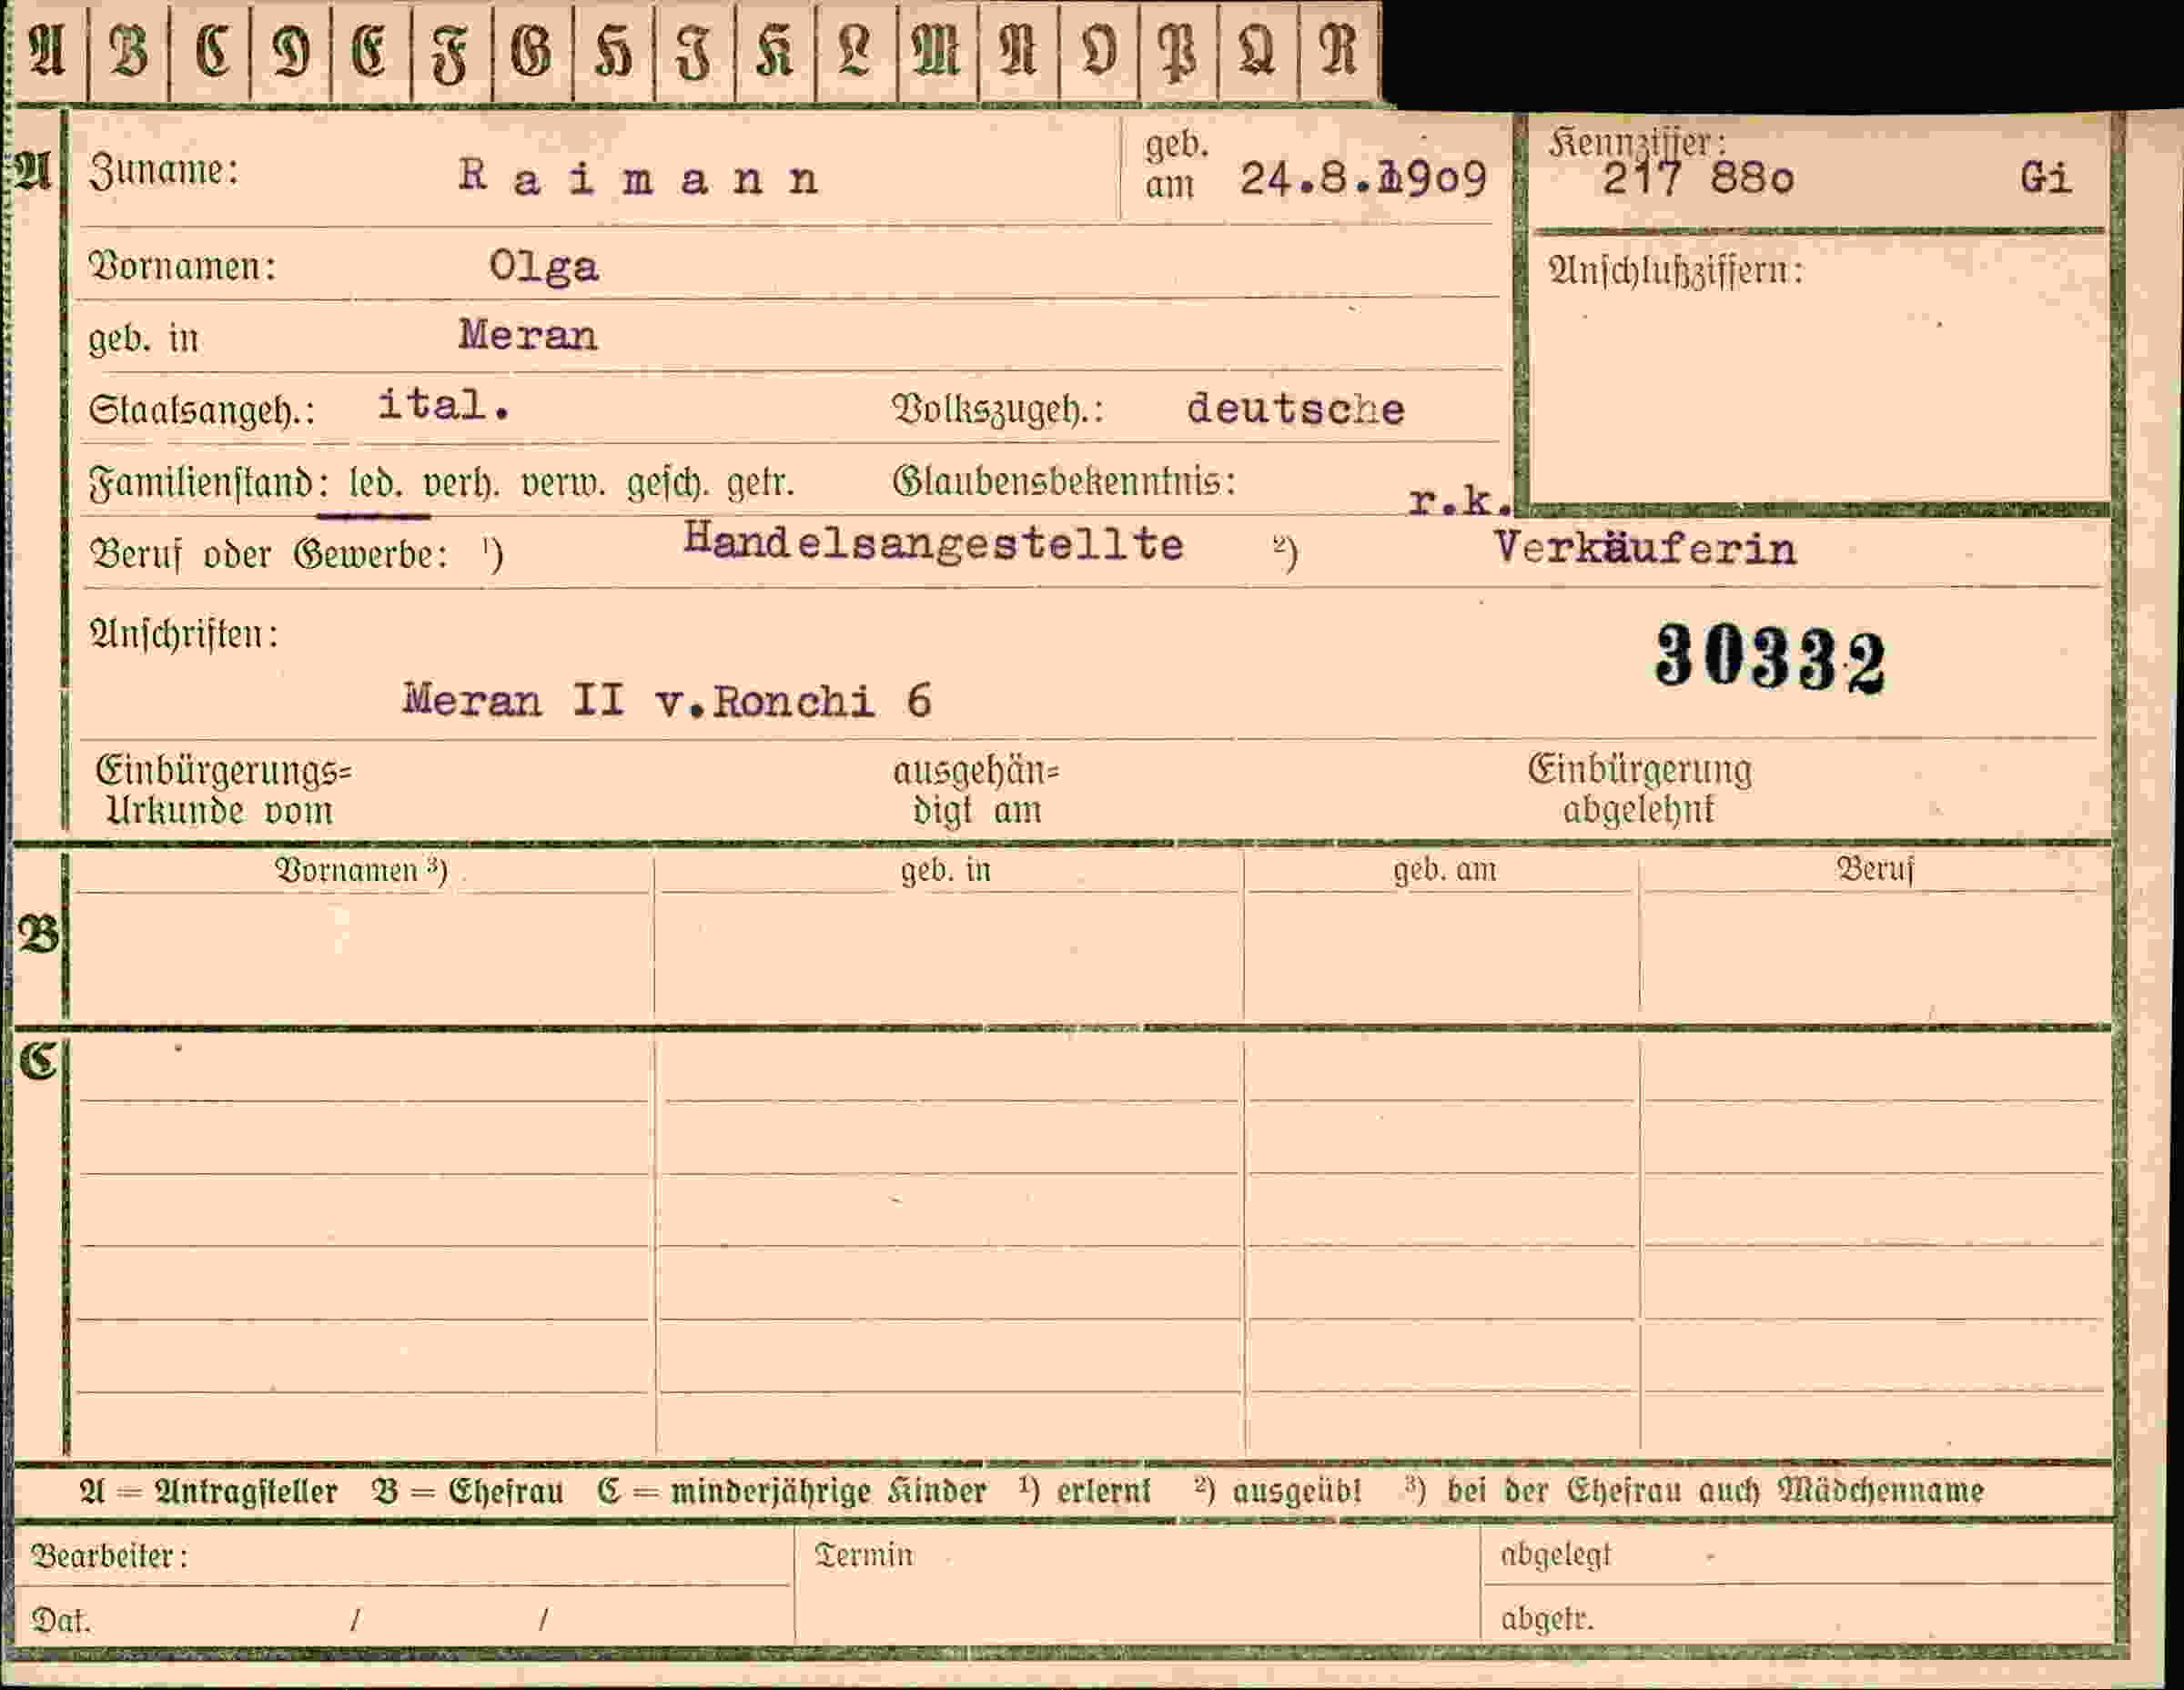The height and width of the screenshot is (1690, 2184).
Task: Click the stamped number '30332'
Action: click(1770, 658)
